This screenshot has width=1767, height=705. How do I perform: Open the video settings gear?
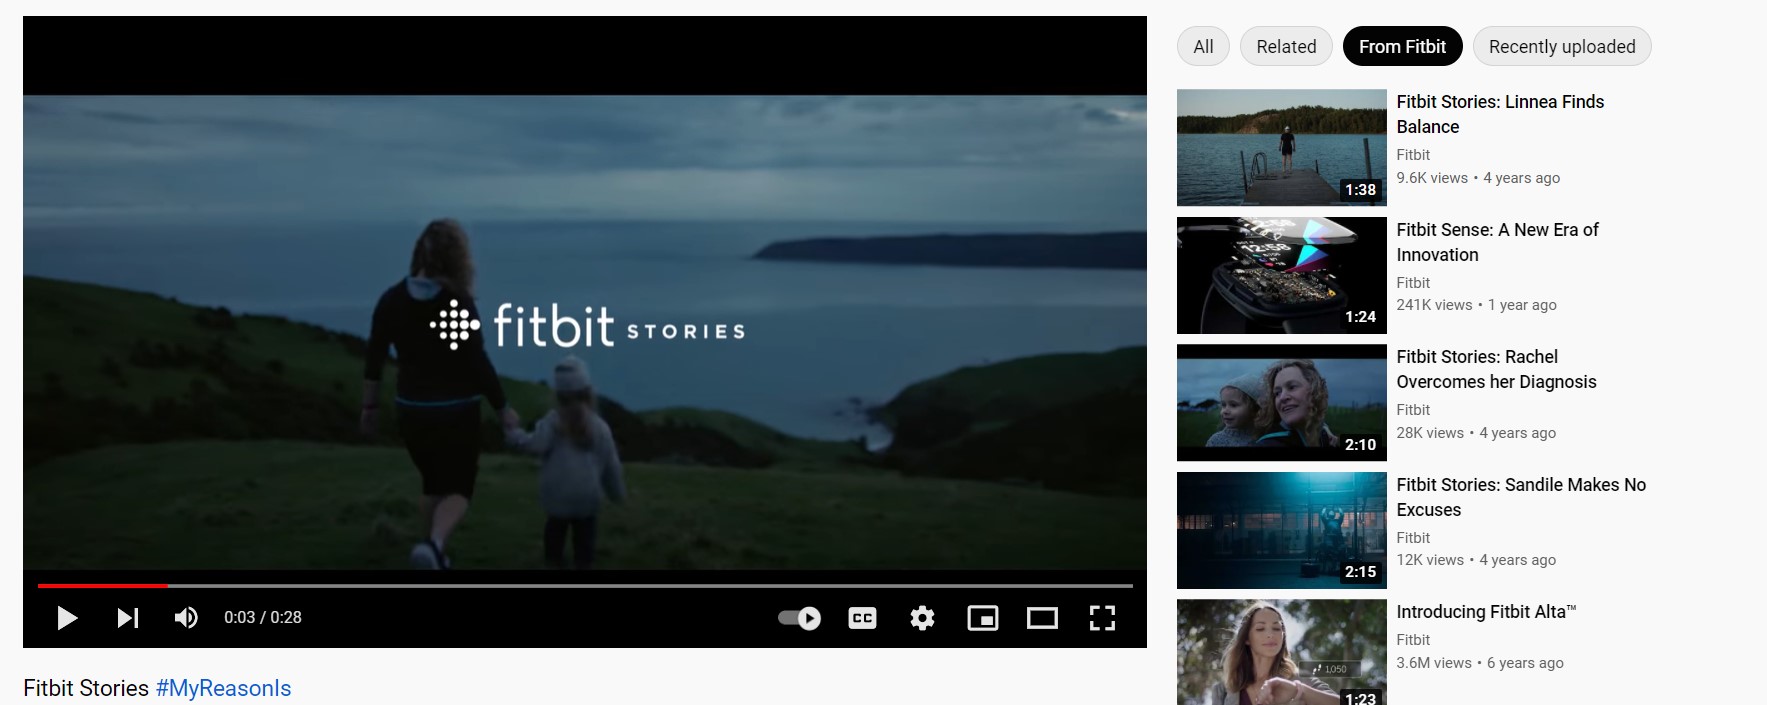922,618
